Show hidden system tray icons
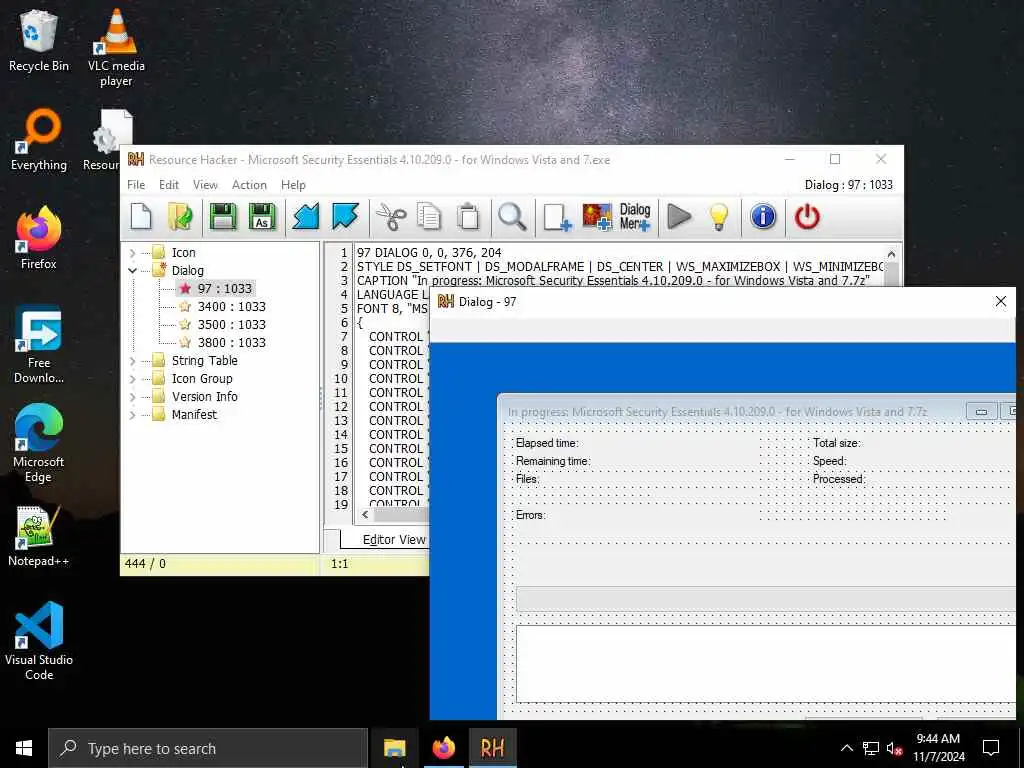1024x768 pixels. (x=846, y=748)
